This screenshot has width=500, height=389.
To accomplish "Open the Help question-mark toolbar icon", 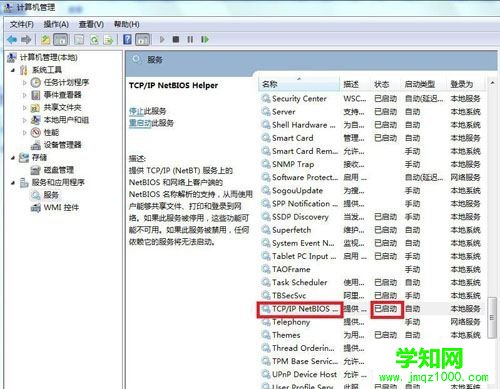I will pos(127,39).
